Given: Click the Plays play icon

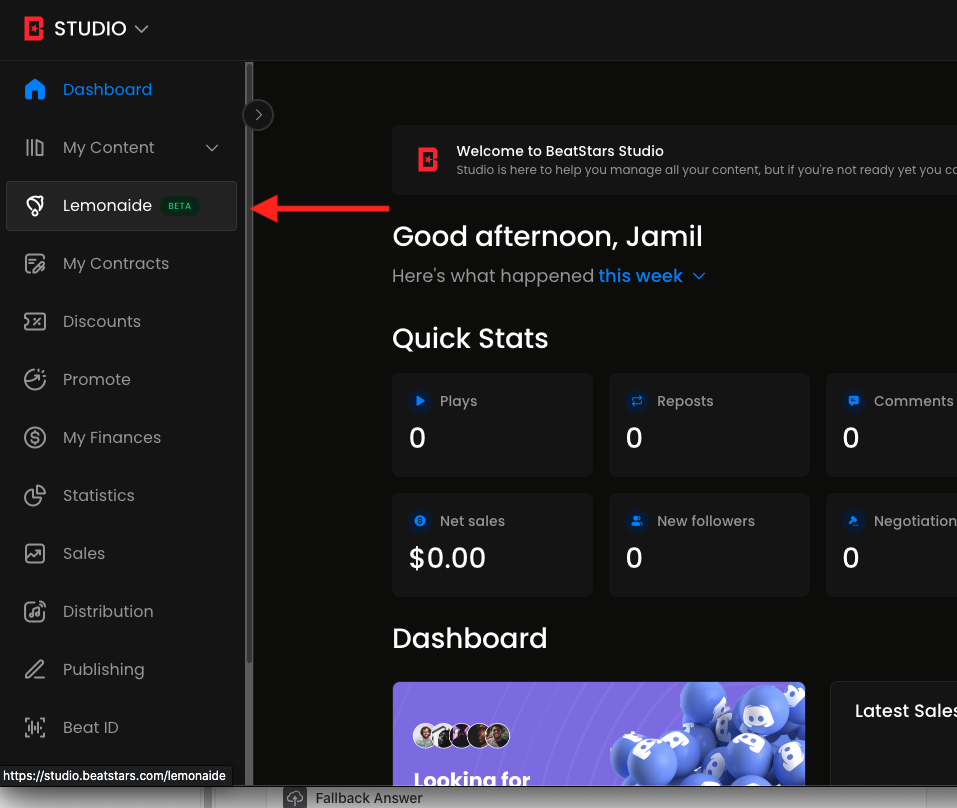Looking at the screenshot, I should click(x=420, y=401).
